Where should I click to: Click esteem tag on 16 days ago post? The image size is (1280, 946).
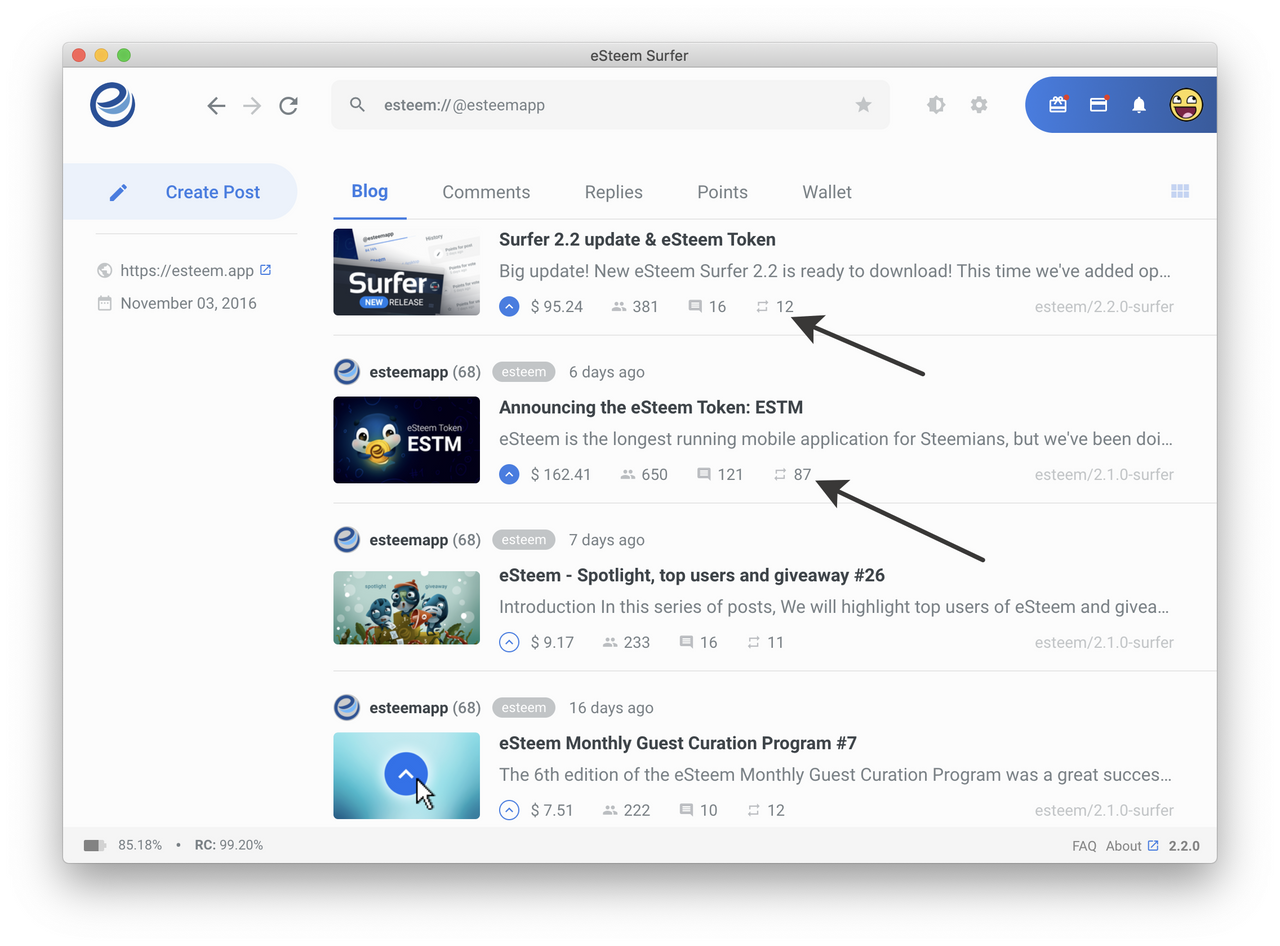click(524, 708)
